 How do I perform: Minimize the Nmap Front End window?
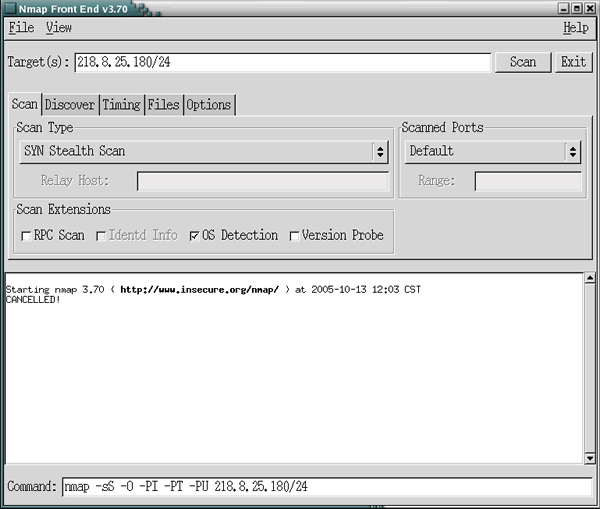(563, 8)
